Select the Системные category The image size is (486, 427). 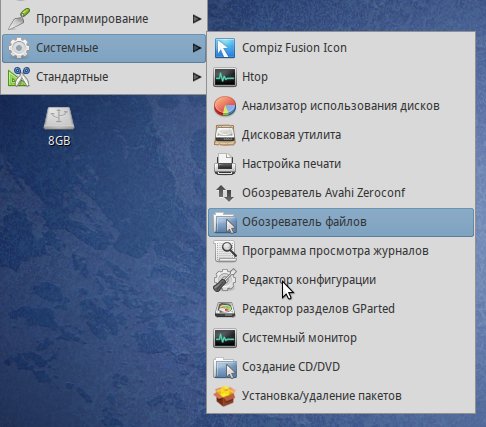[104, 48]
